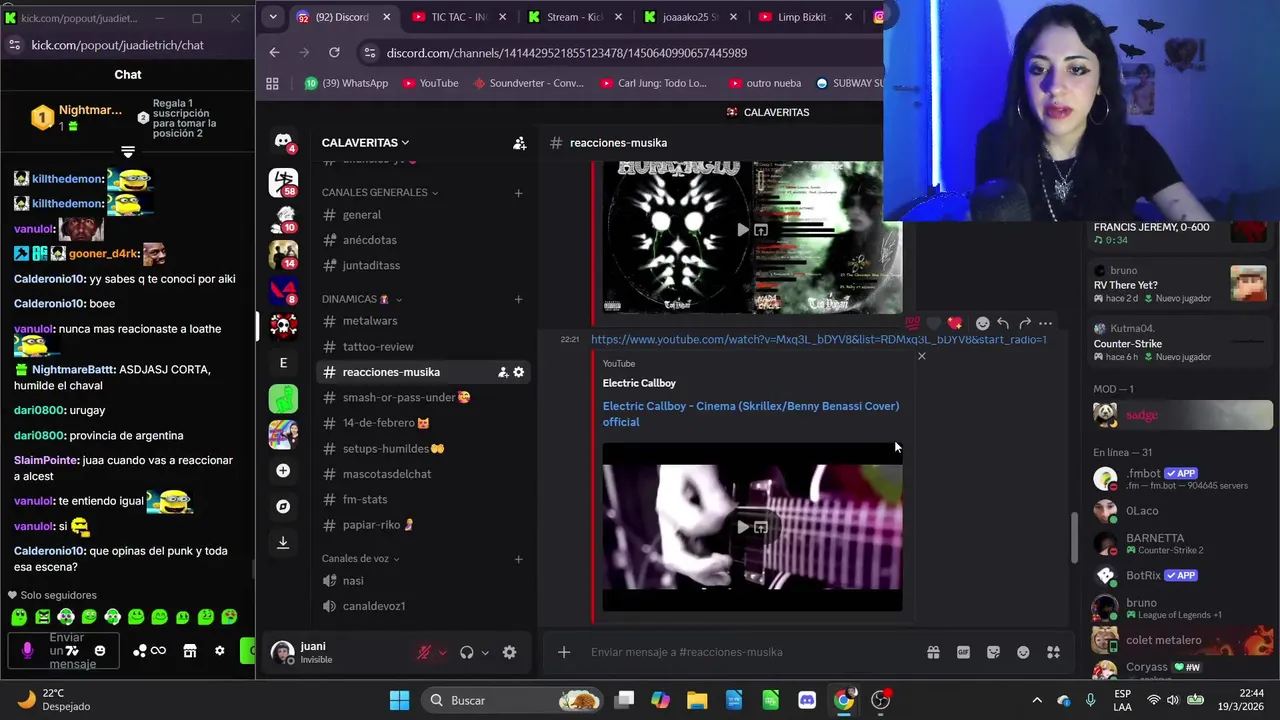Open Kick chat settings gear icon
The height and width of the screenshot is (720, 1280).
tap(220, 651)
